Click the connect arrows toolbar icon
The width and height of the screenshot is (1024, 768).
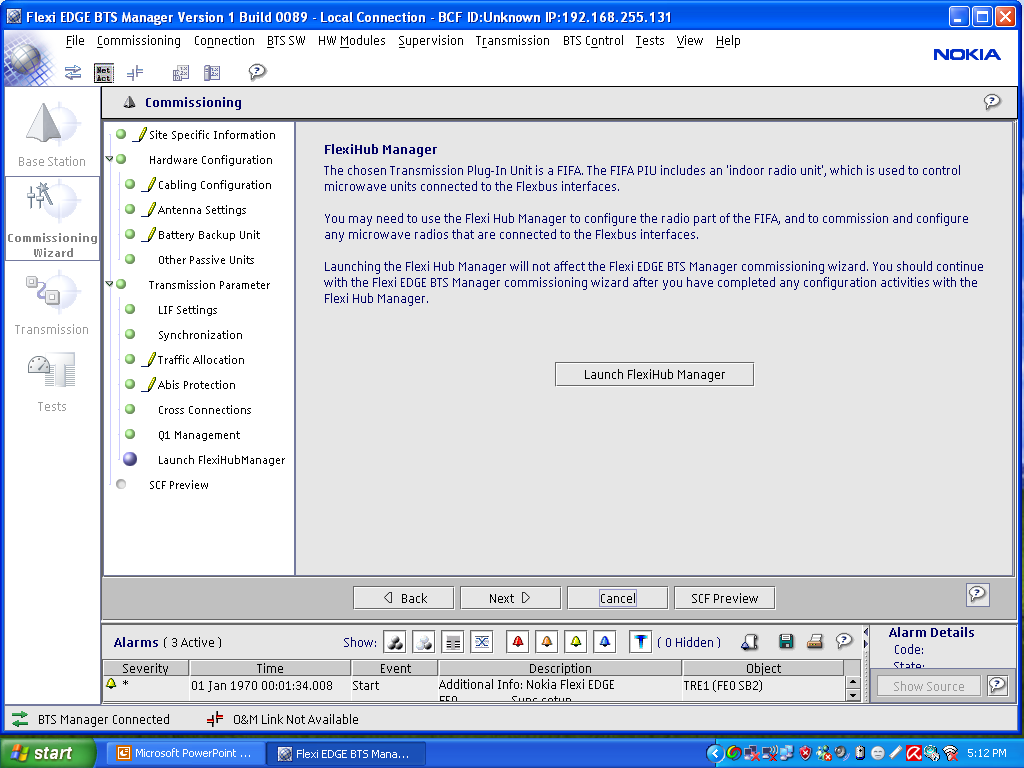coord(73,72)
